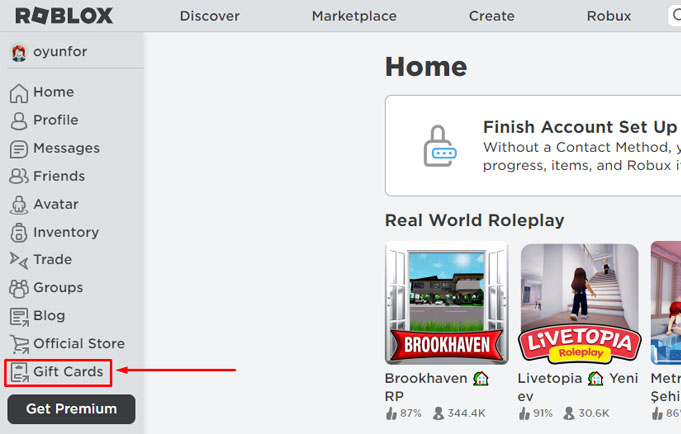Select Home label in the sidebar
Image resolution: width=681 pixels, height=434 pixels.
coord(53,92)
